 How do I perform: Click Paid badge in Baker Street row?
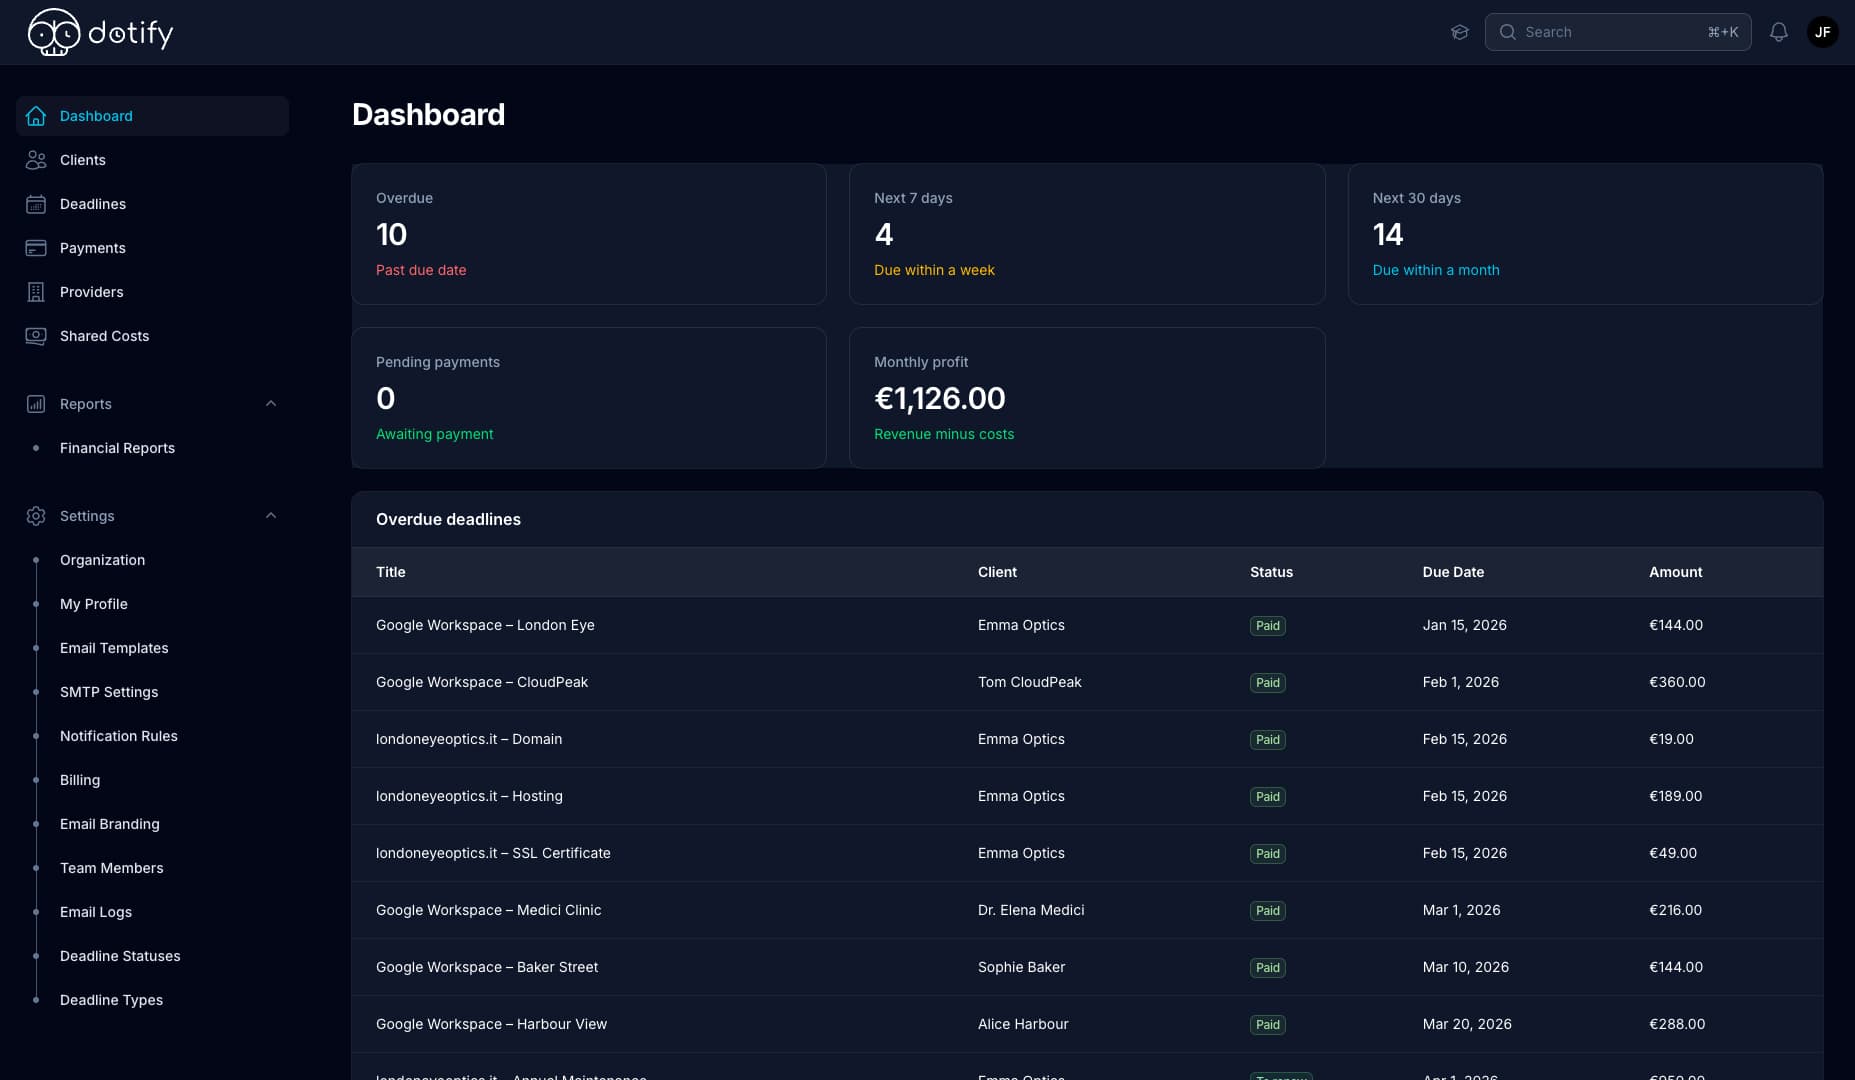point(1268,968)
